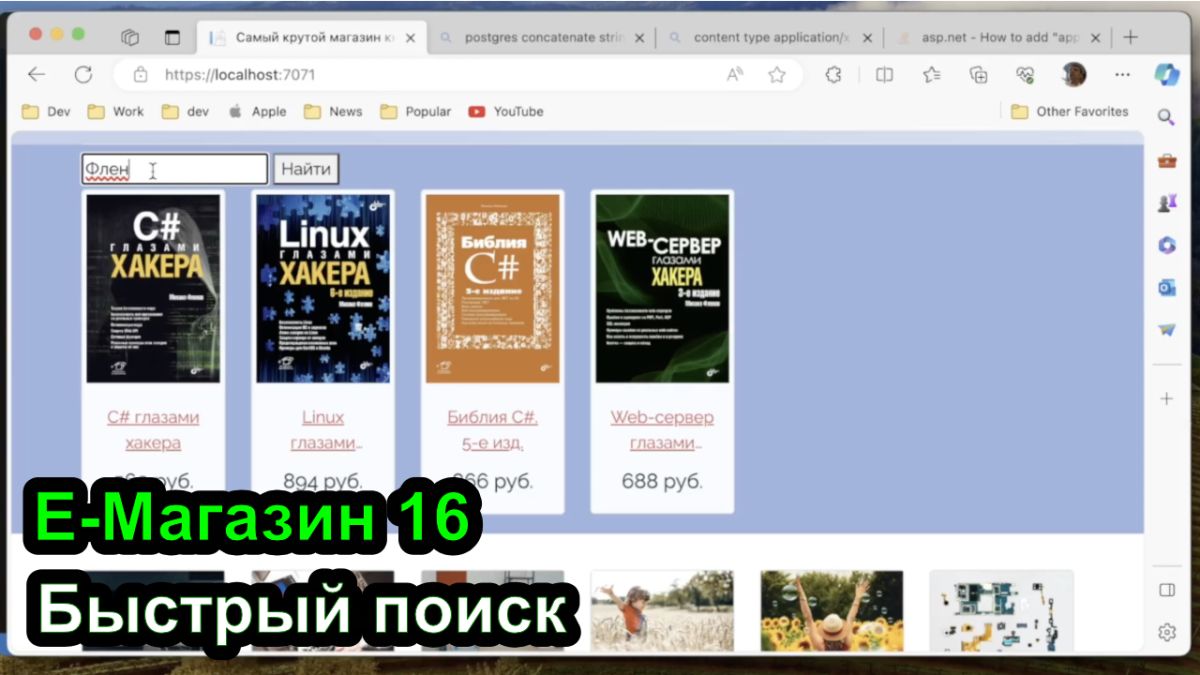Open the Collections icon
The width and height of the screenshot is (1200, 675).
pos(979,74)
